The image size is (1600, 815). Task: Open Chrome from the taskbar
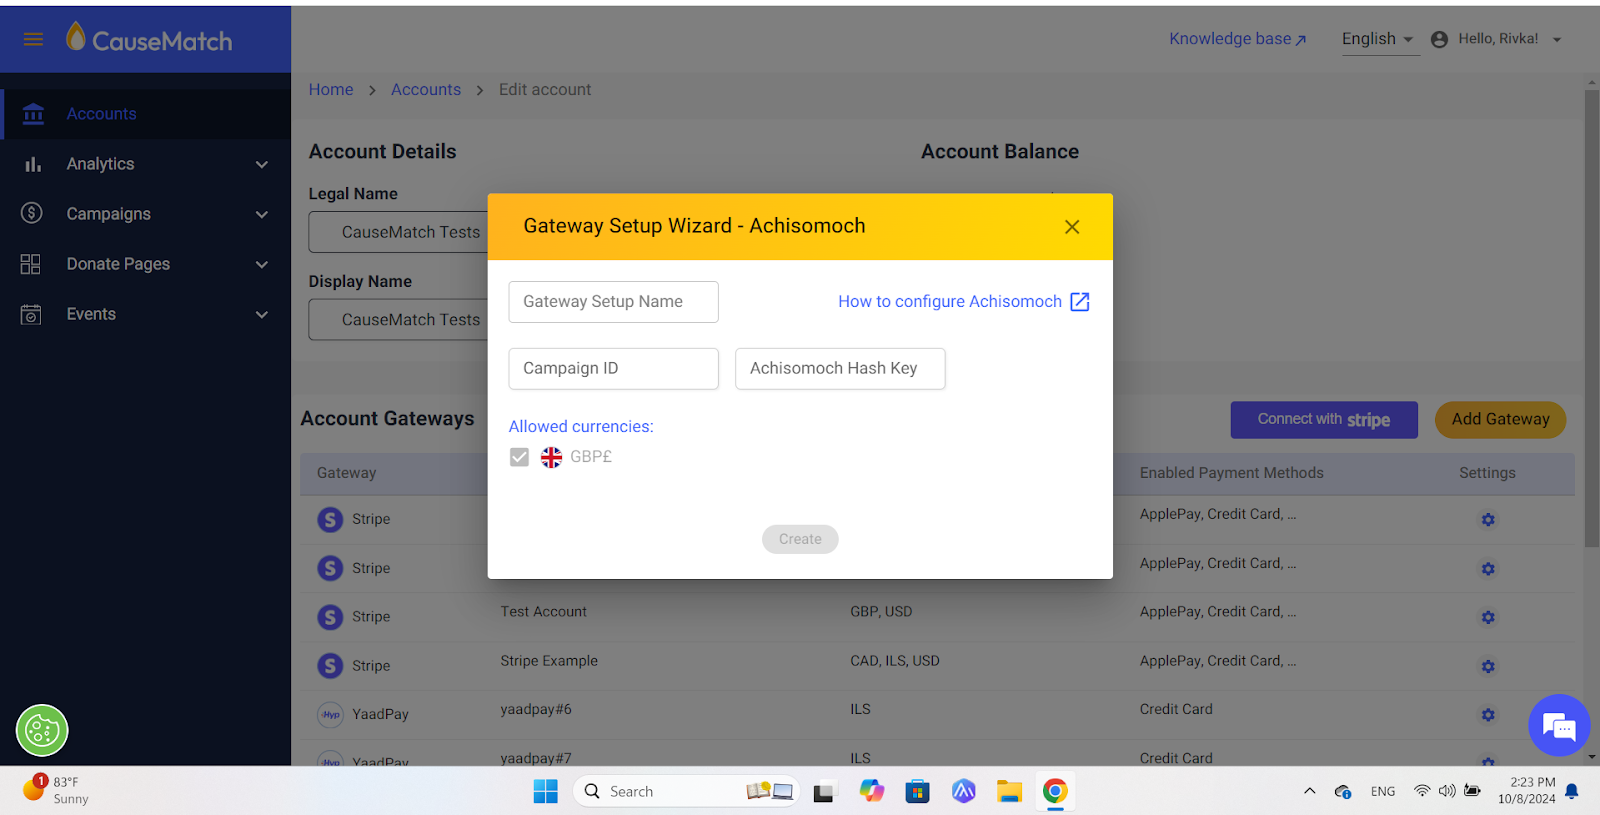pyautogui.click(x=1055, y=791)
